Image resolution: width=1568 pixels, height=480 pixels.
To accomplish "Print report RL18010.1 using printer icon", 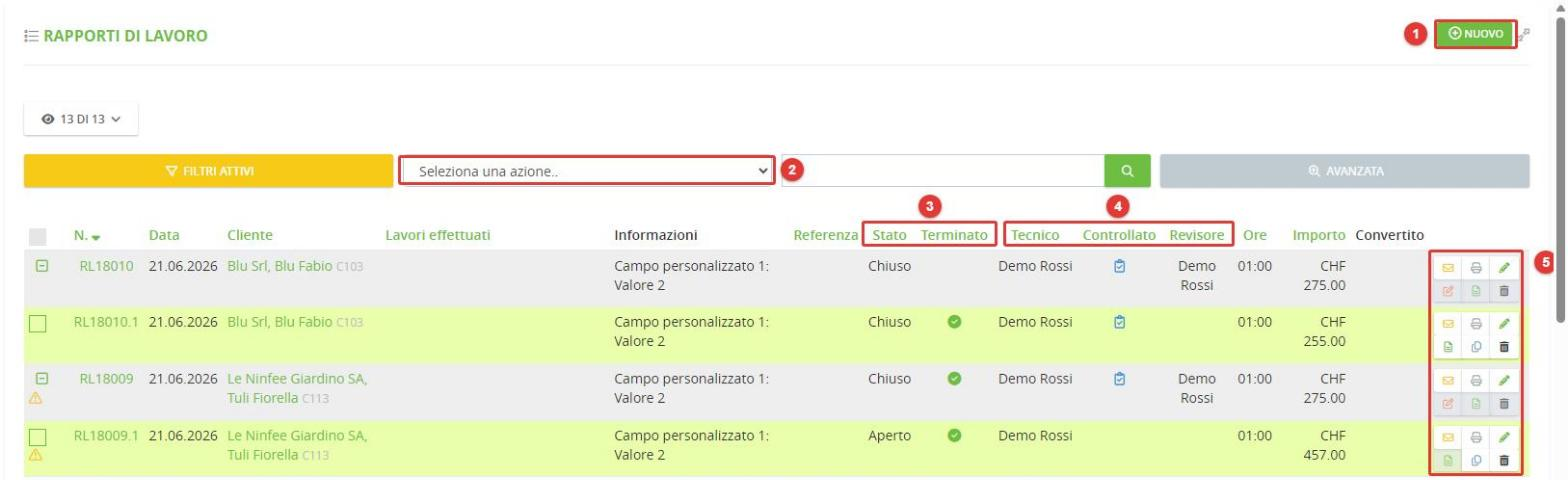I will click(1475, 324).
